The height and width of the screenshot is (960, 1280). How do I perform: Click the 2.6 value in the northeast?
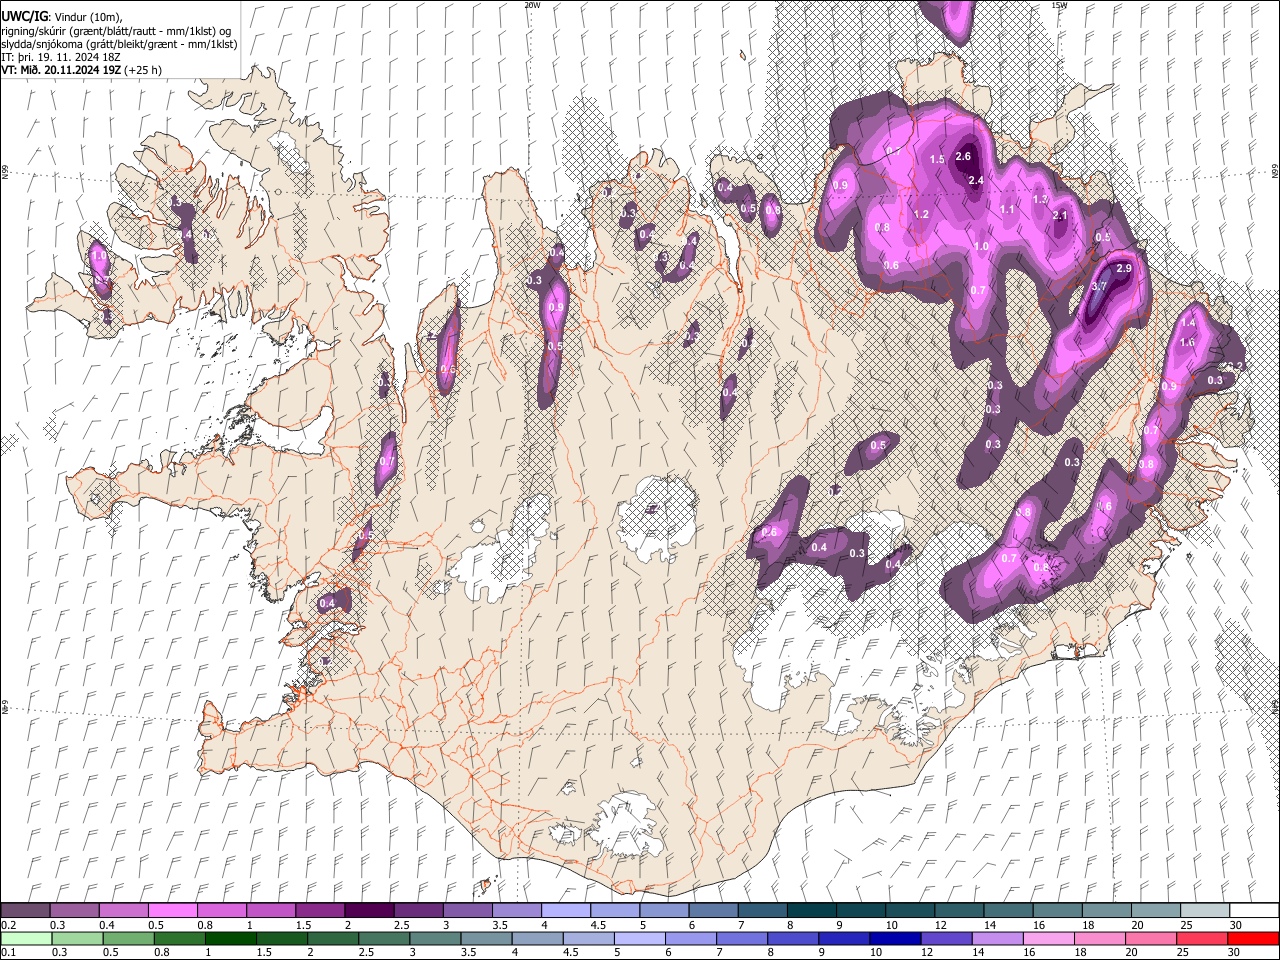[x=963, y=156]
